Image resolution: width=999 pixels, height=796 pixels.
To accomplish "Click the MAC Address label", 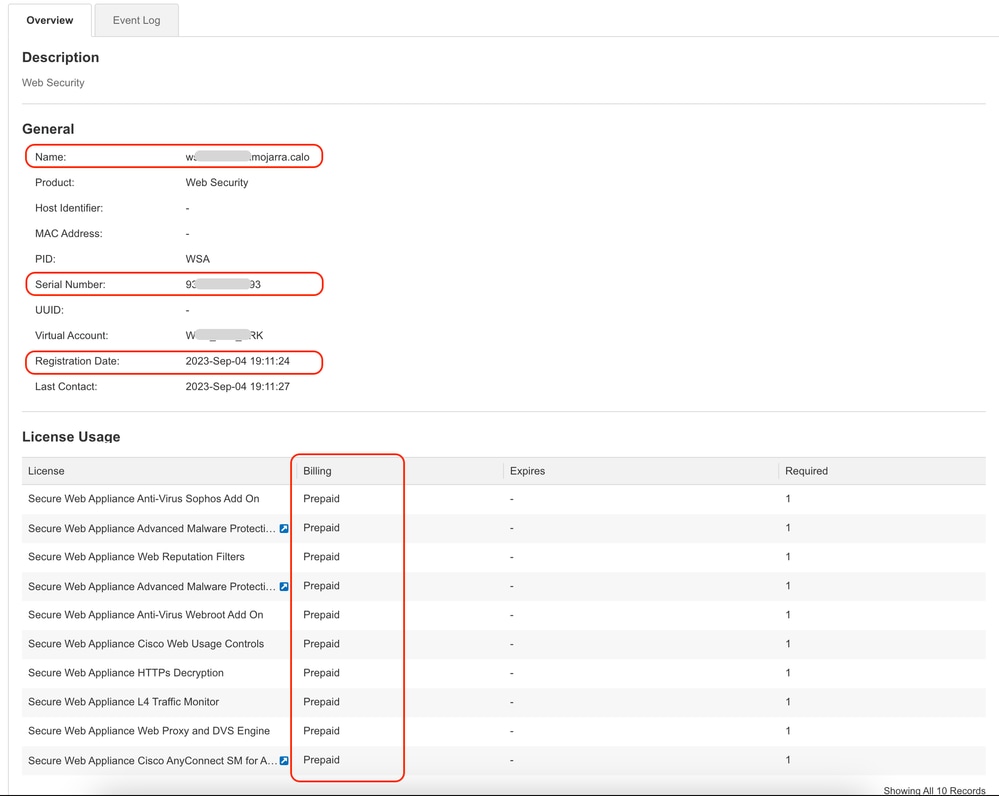I will click(69, 233).
